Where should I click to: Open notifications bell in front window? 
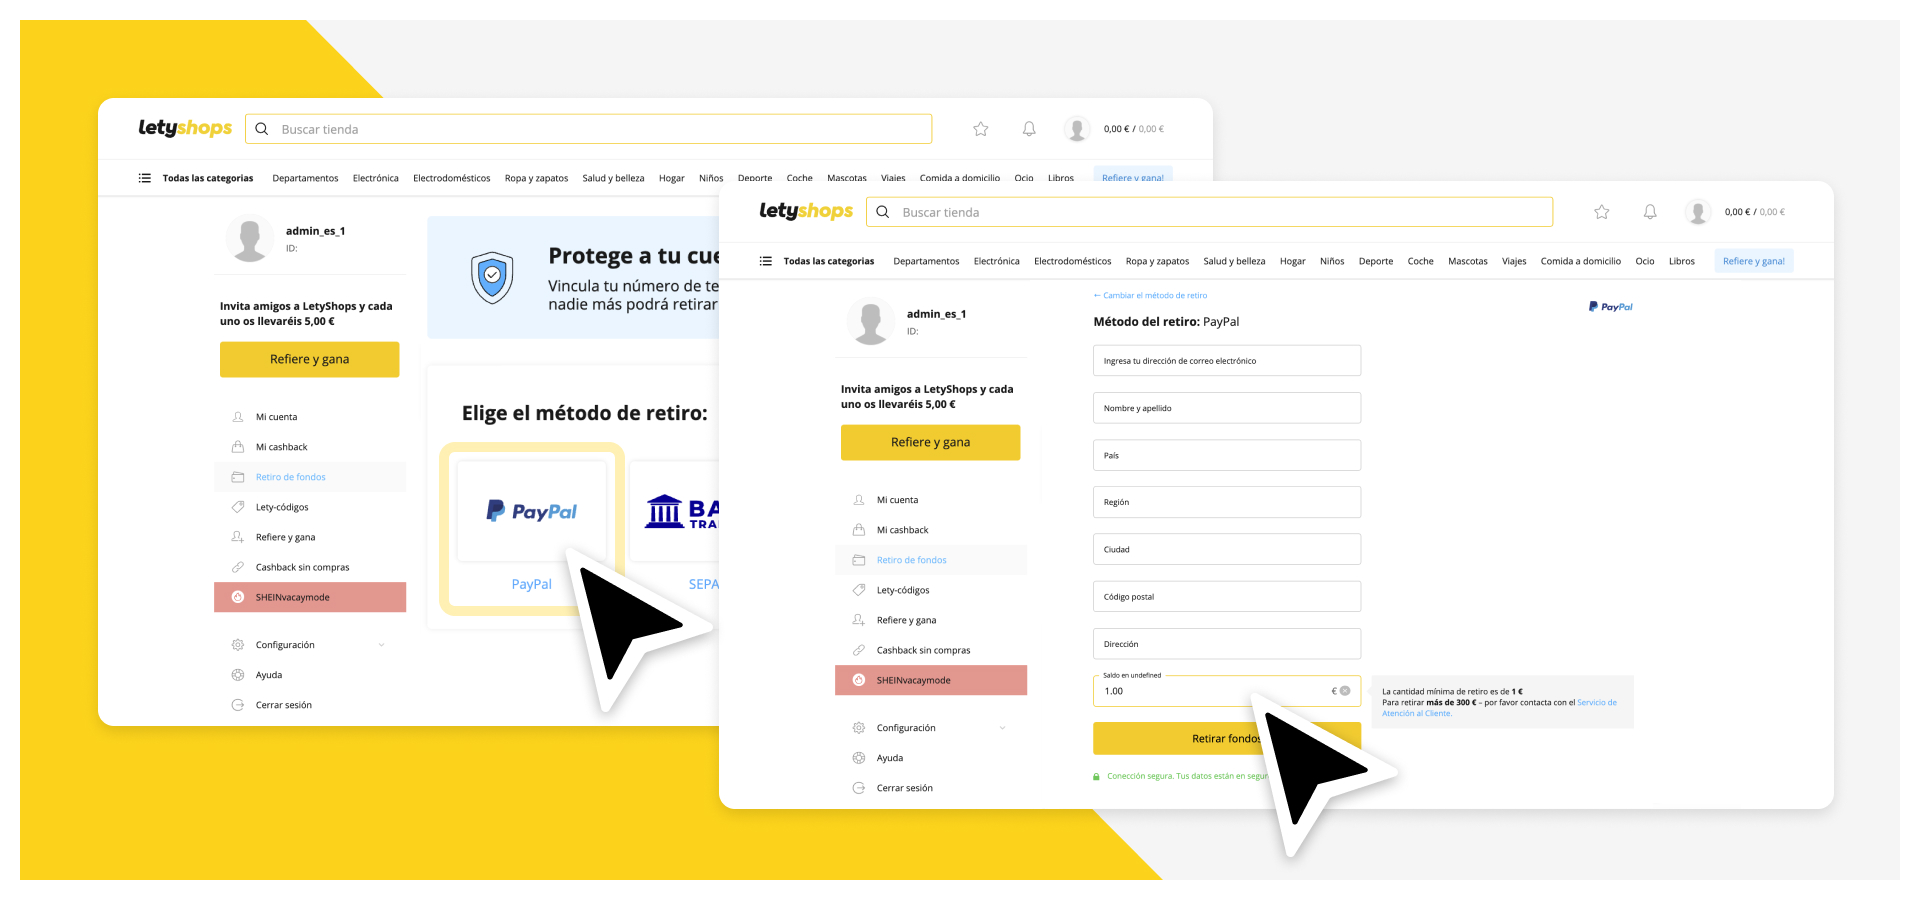coord(1650,212)
